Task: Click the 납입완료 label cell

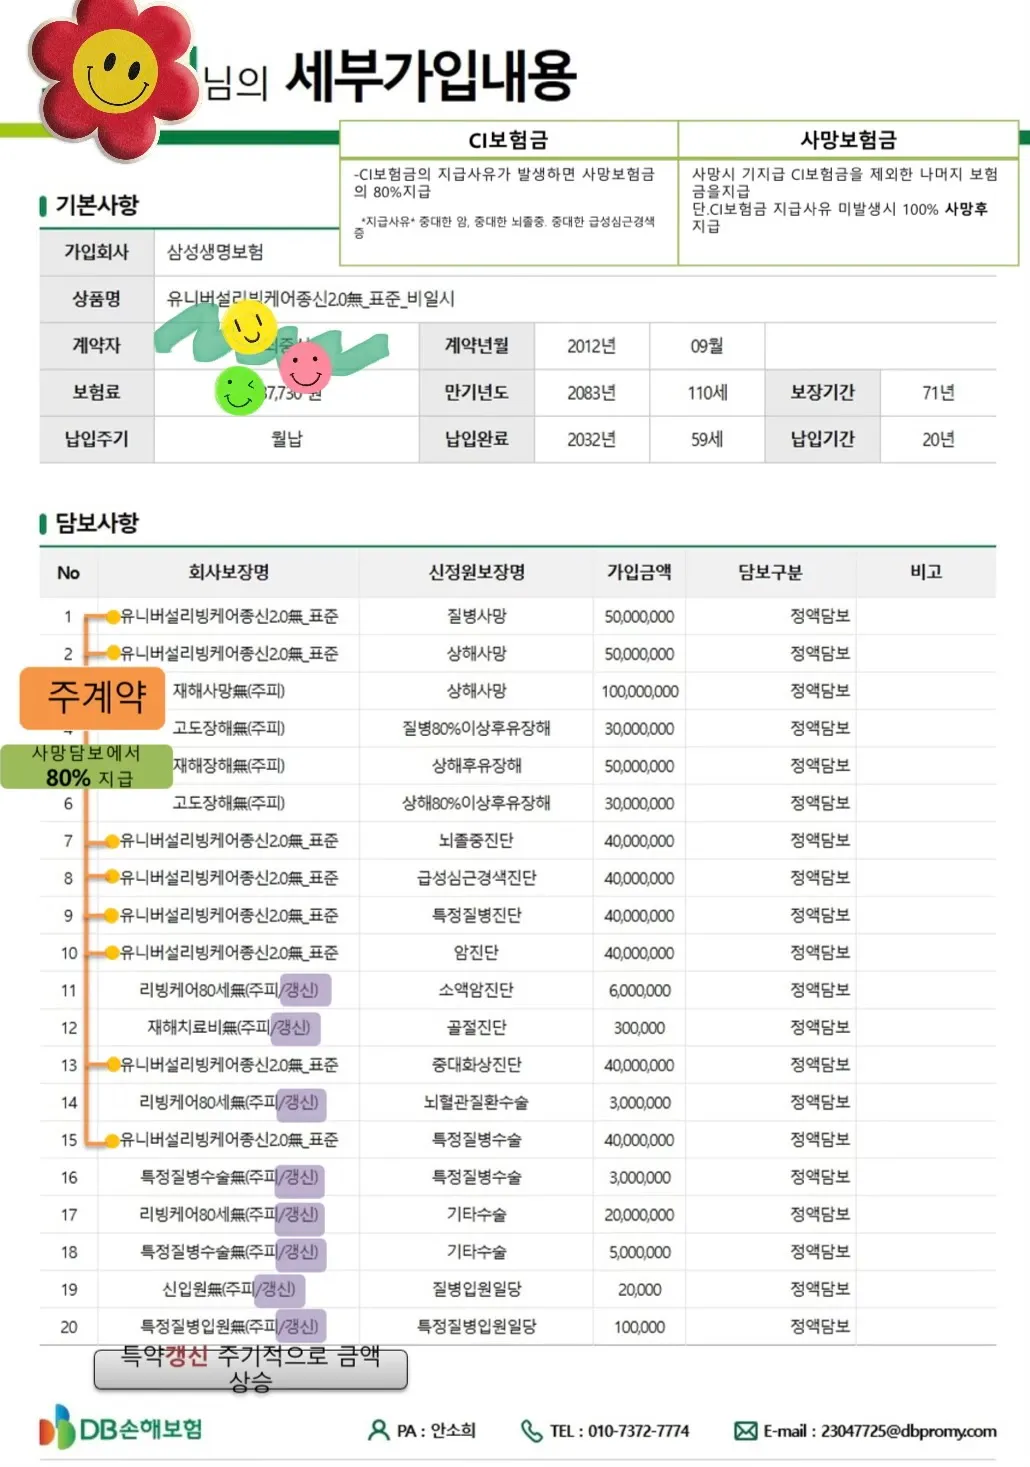Action: tap(477, 439)
